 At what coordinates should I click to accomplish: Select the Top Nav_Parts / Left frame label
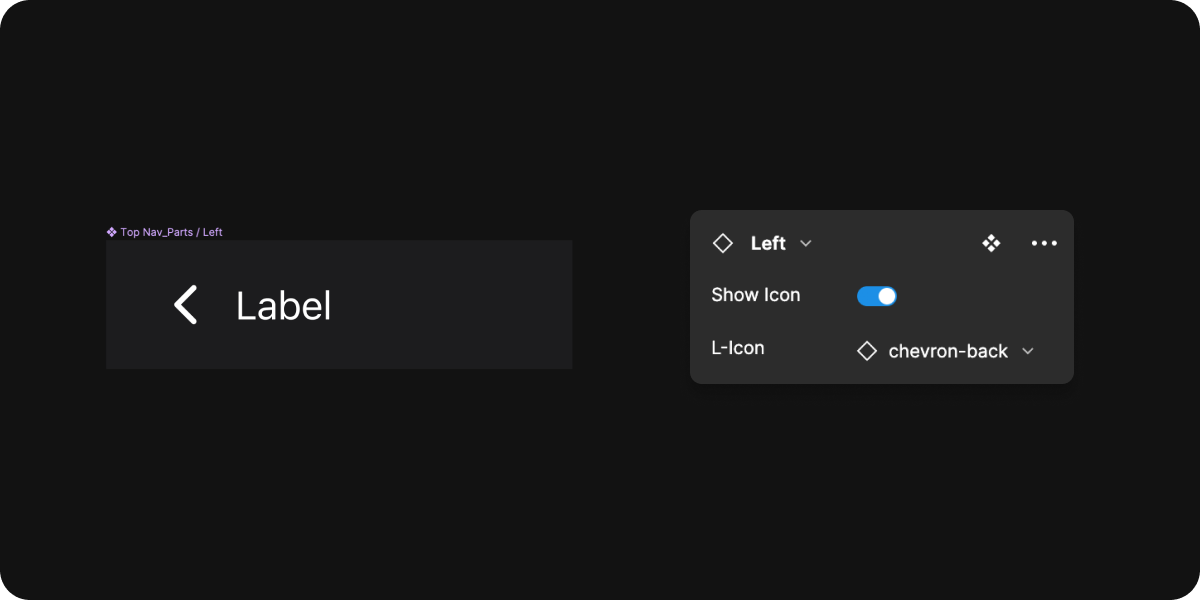171,232
